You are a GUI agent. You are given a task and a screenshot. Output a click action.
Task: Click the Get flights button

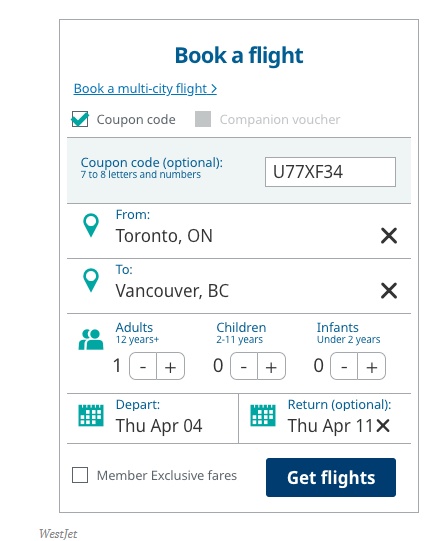coord(331,478)
